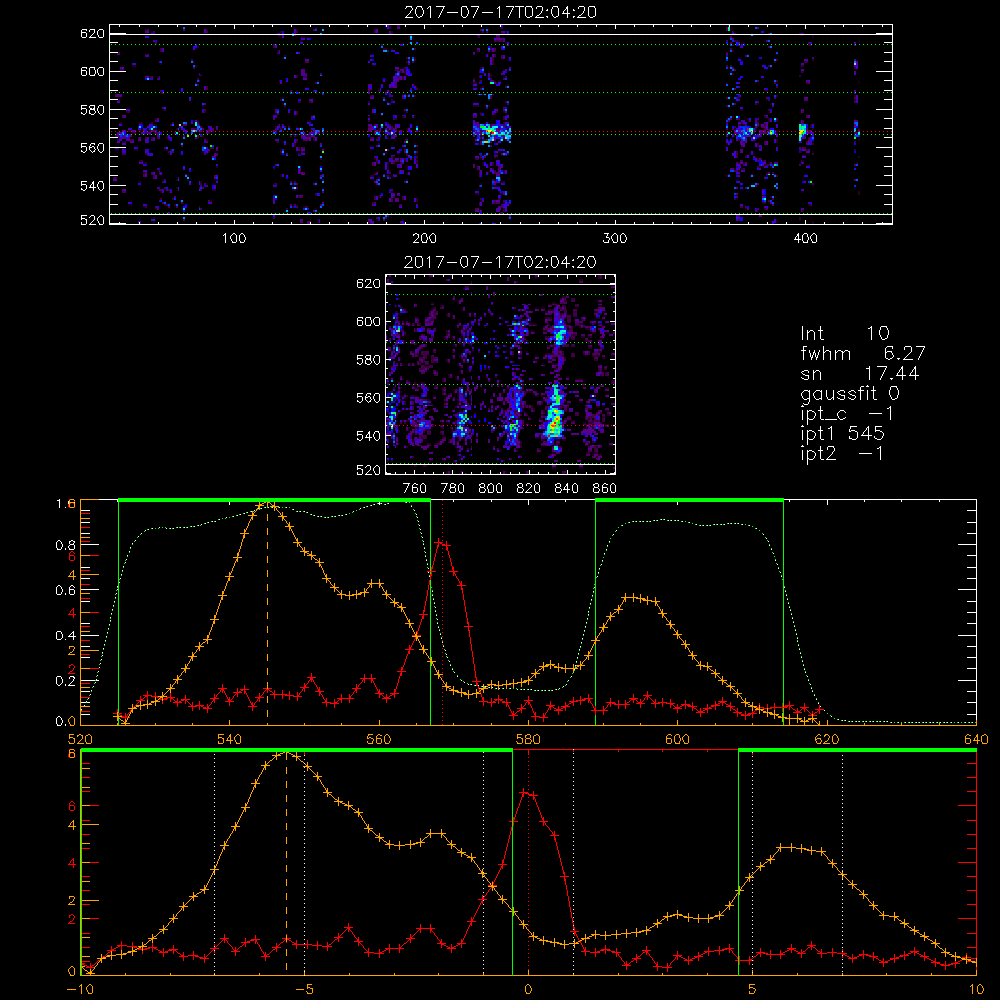
Task: Click the "860" tick label under middle image
Action: point(605,489)
